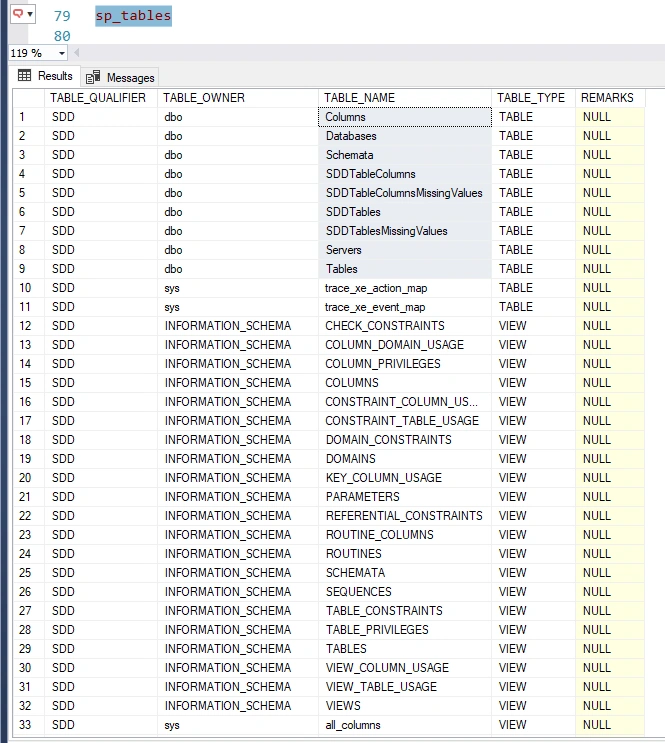Select the TABLE_OWNER column header

point(237,98)
